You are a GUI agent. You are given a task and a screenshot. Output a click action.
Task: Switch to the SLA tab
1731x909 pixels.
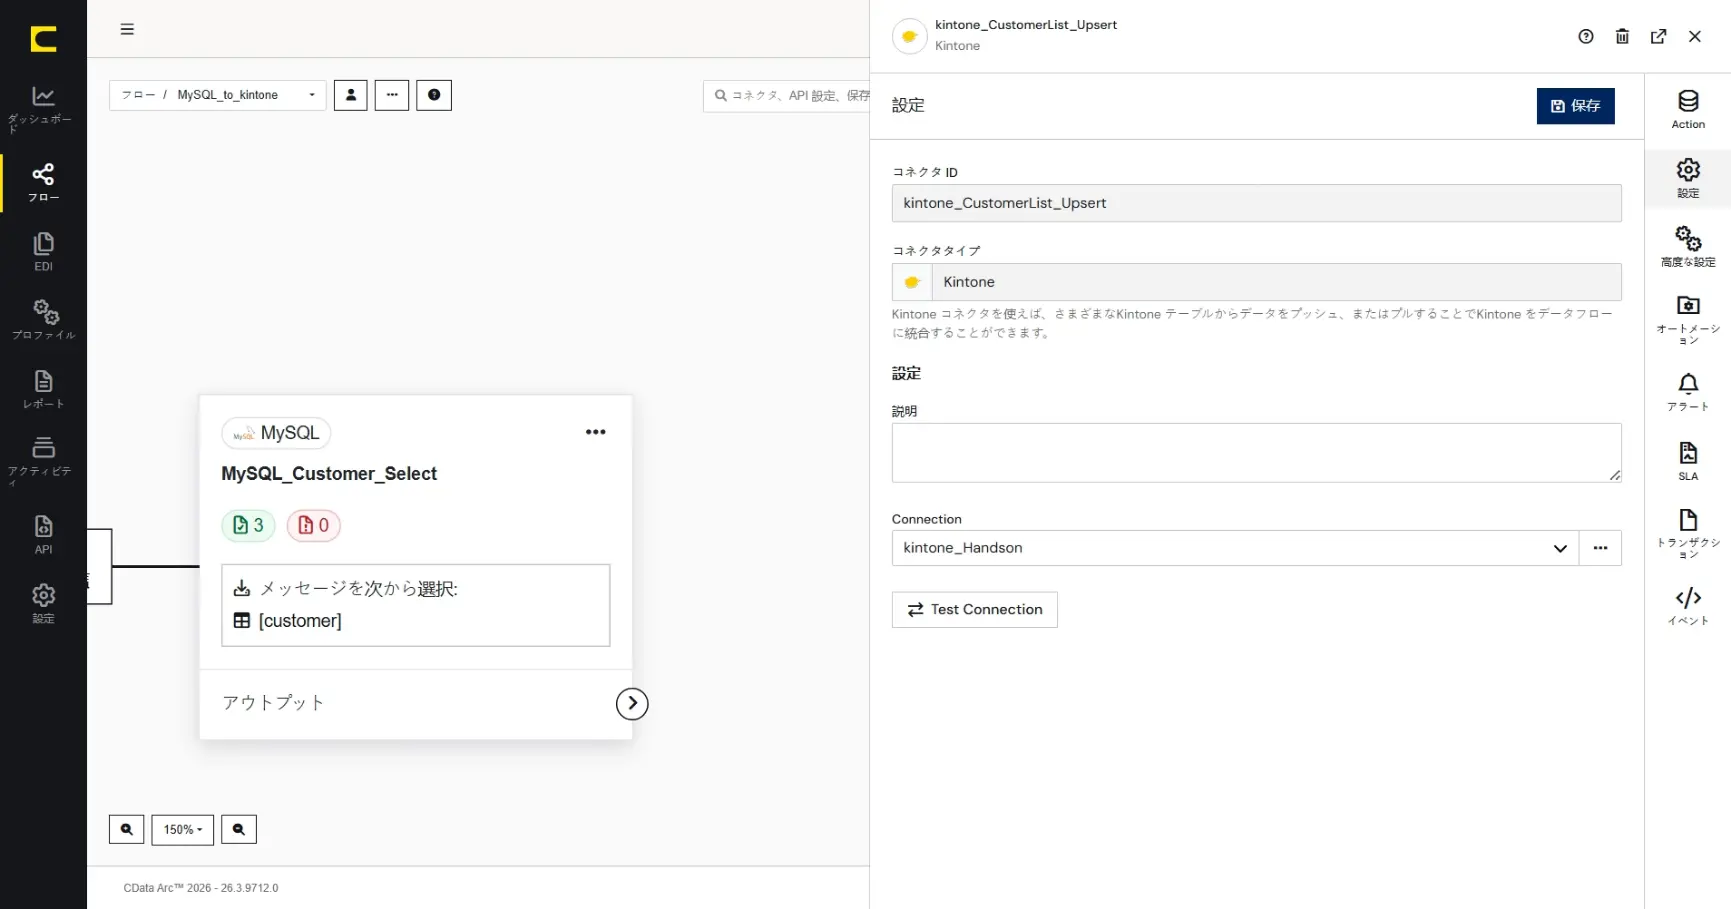(1688, 461)
